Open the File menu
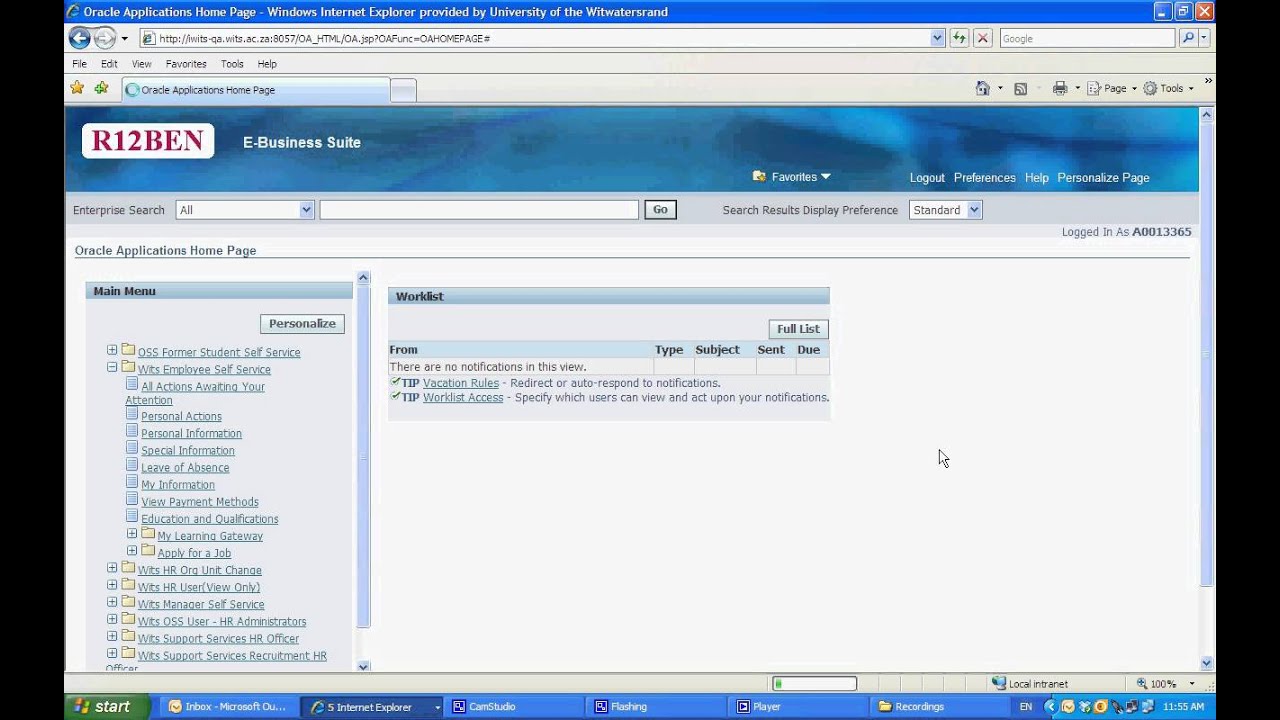This screenshot has width=1280, height=720. pyautogui.click(x=80, y=64)
